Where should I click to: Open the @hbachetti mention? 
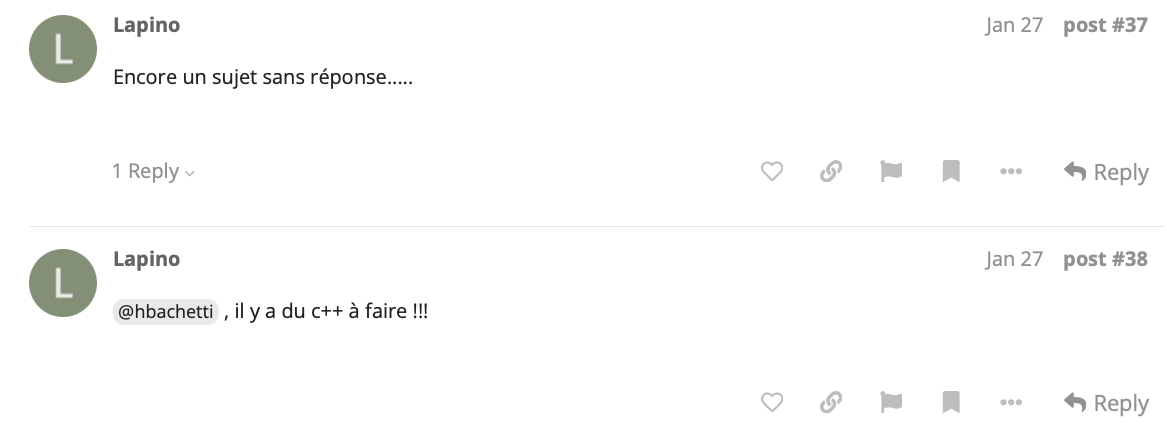click(x=165, y=312)
